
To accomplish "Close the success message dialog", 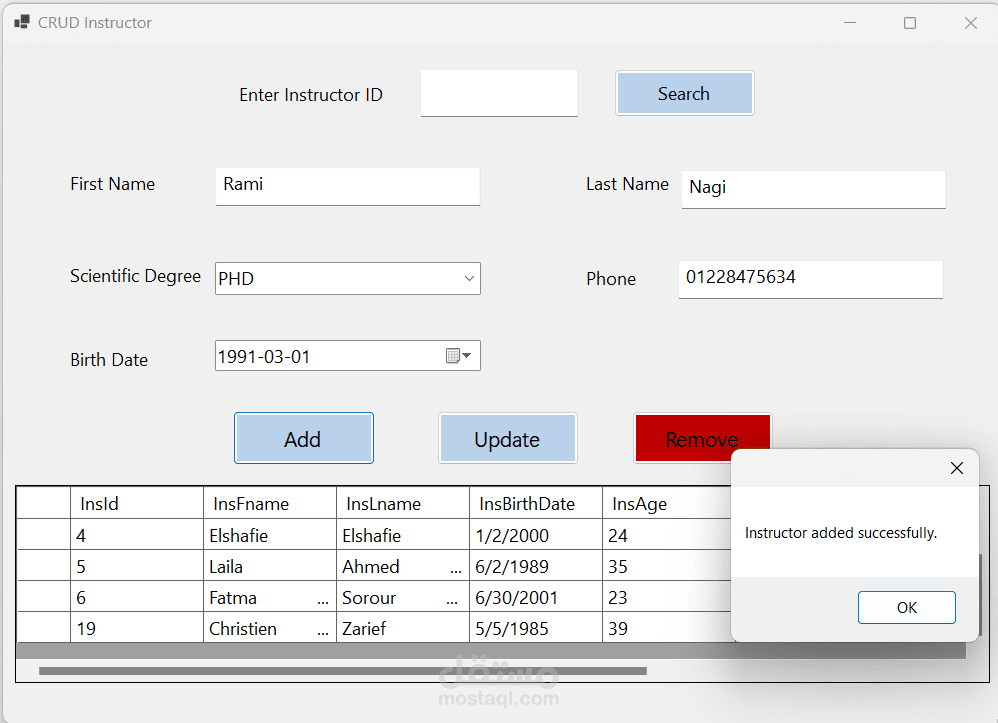I will coord(957,468).
